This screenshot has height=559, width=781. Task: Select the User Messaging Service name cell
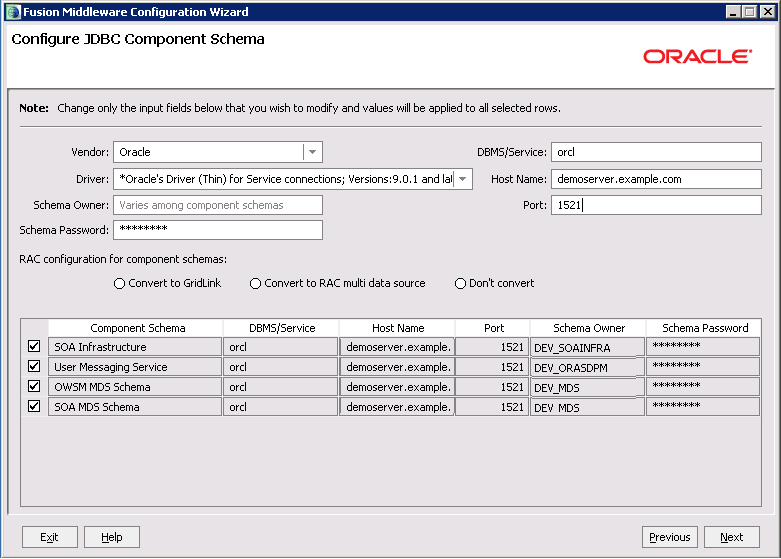tap(135, 367)
